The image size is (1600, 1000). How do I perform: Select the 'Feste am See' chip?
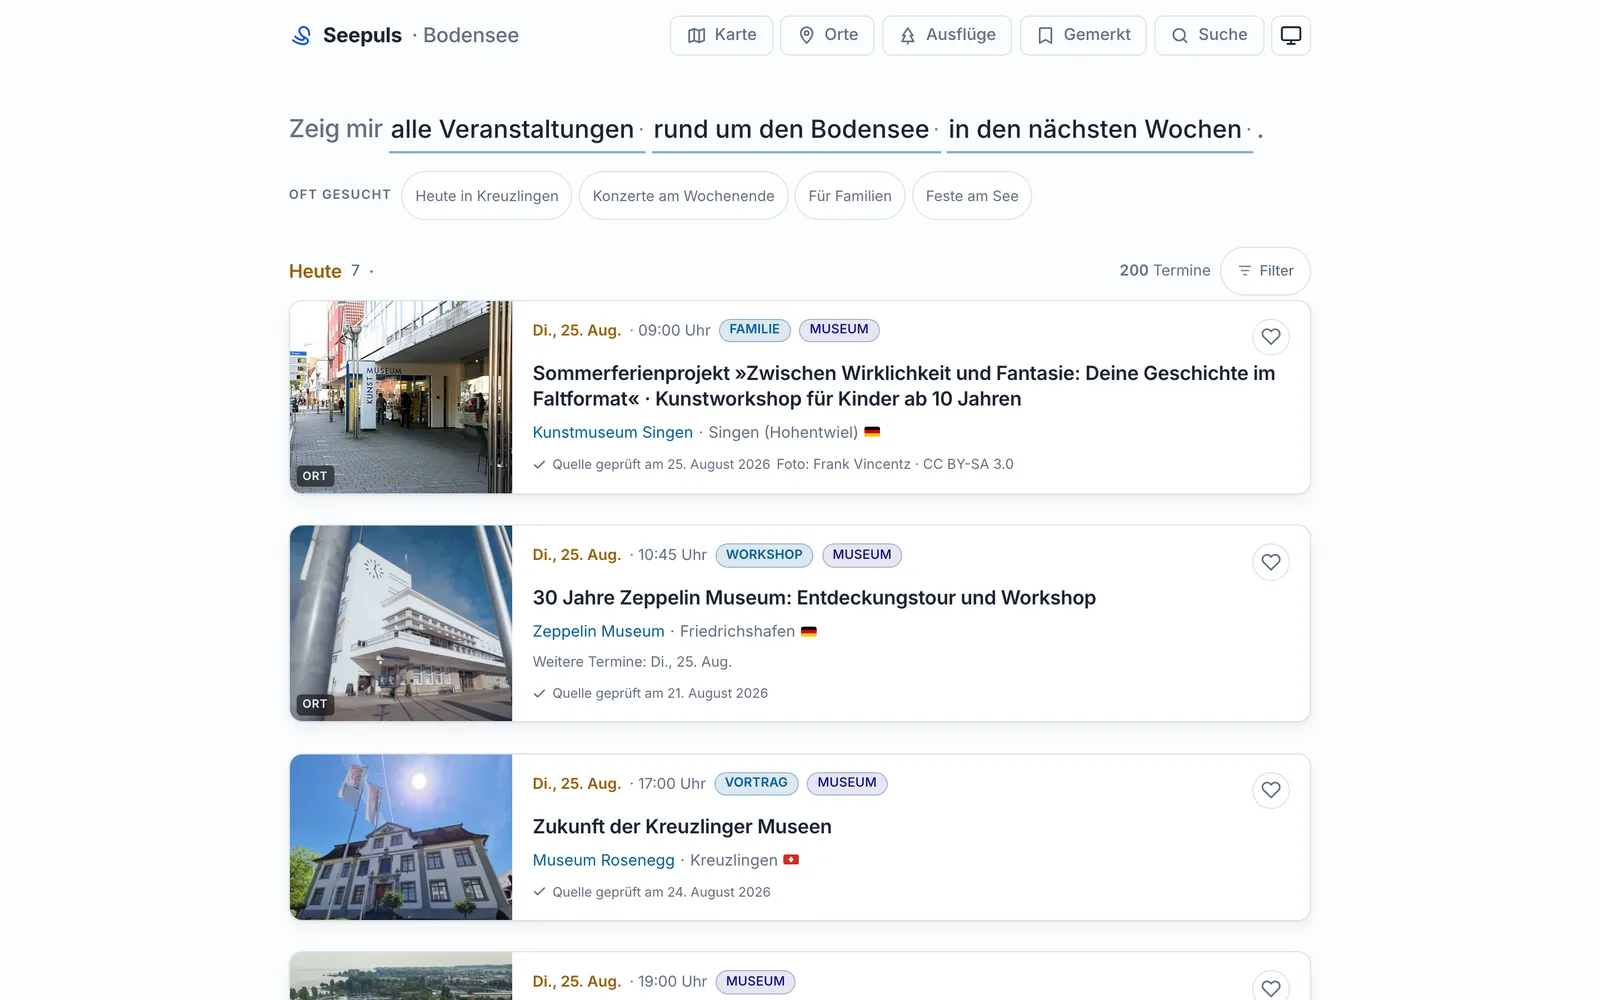click(x=972, y=196)
